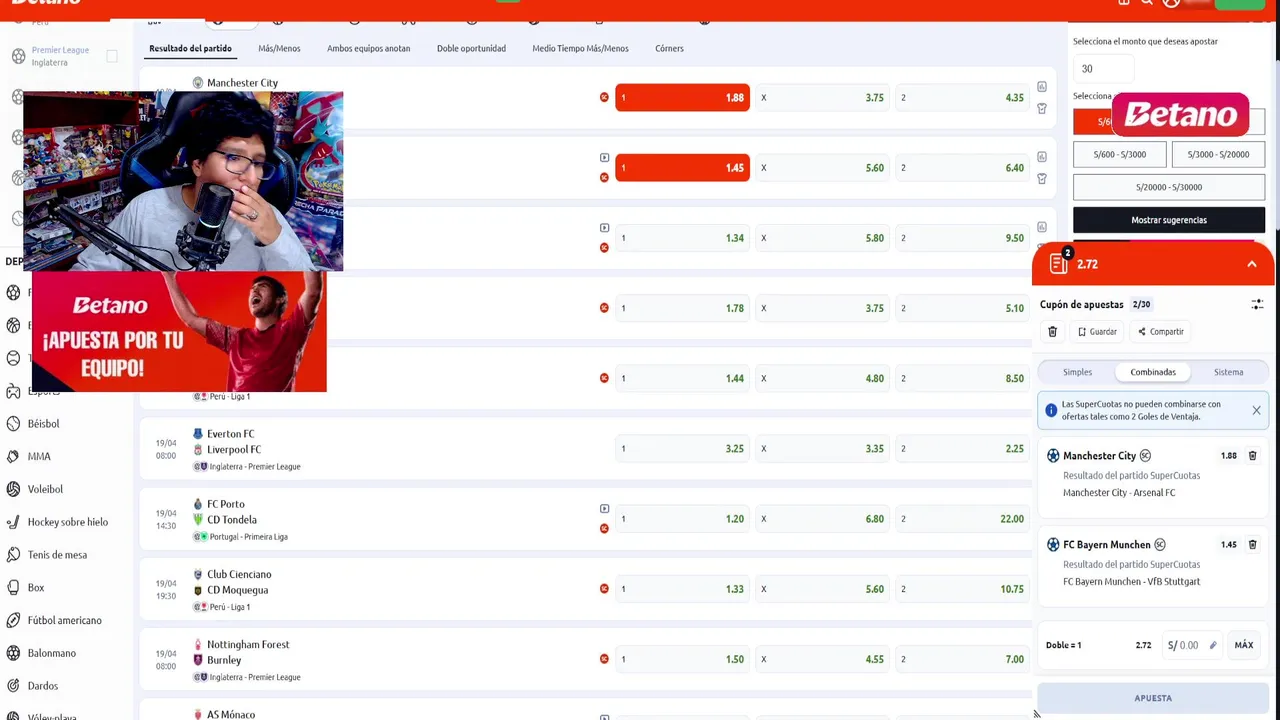Open the MMA sport icon in sidebar

(x=13, y=457)
